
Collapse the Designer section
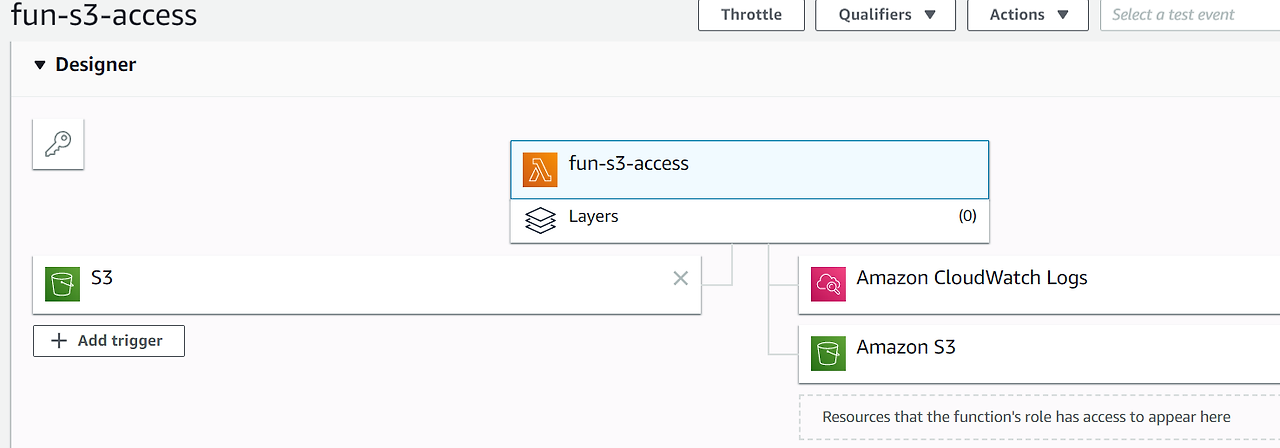pos(40,65)
